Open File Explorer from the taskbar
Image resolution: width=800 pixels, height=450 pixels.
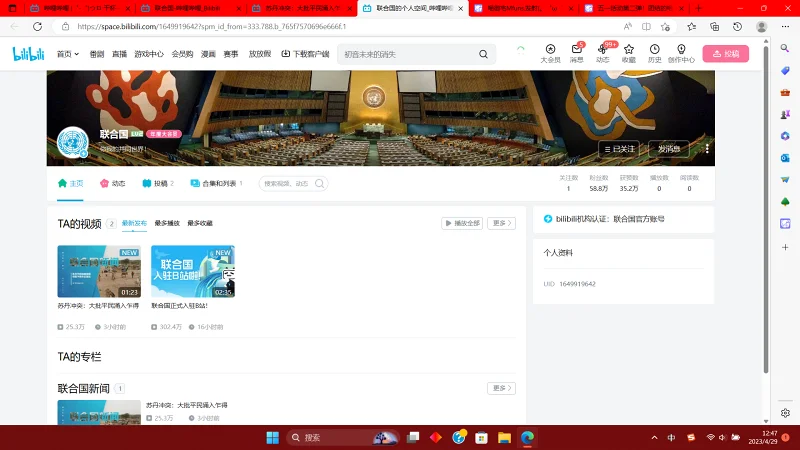click(504, 438)
